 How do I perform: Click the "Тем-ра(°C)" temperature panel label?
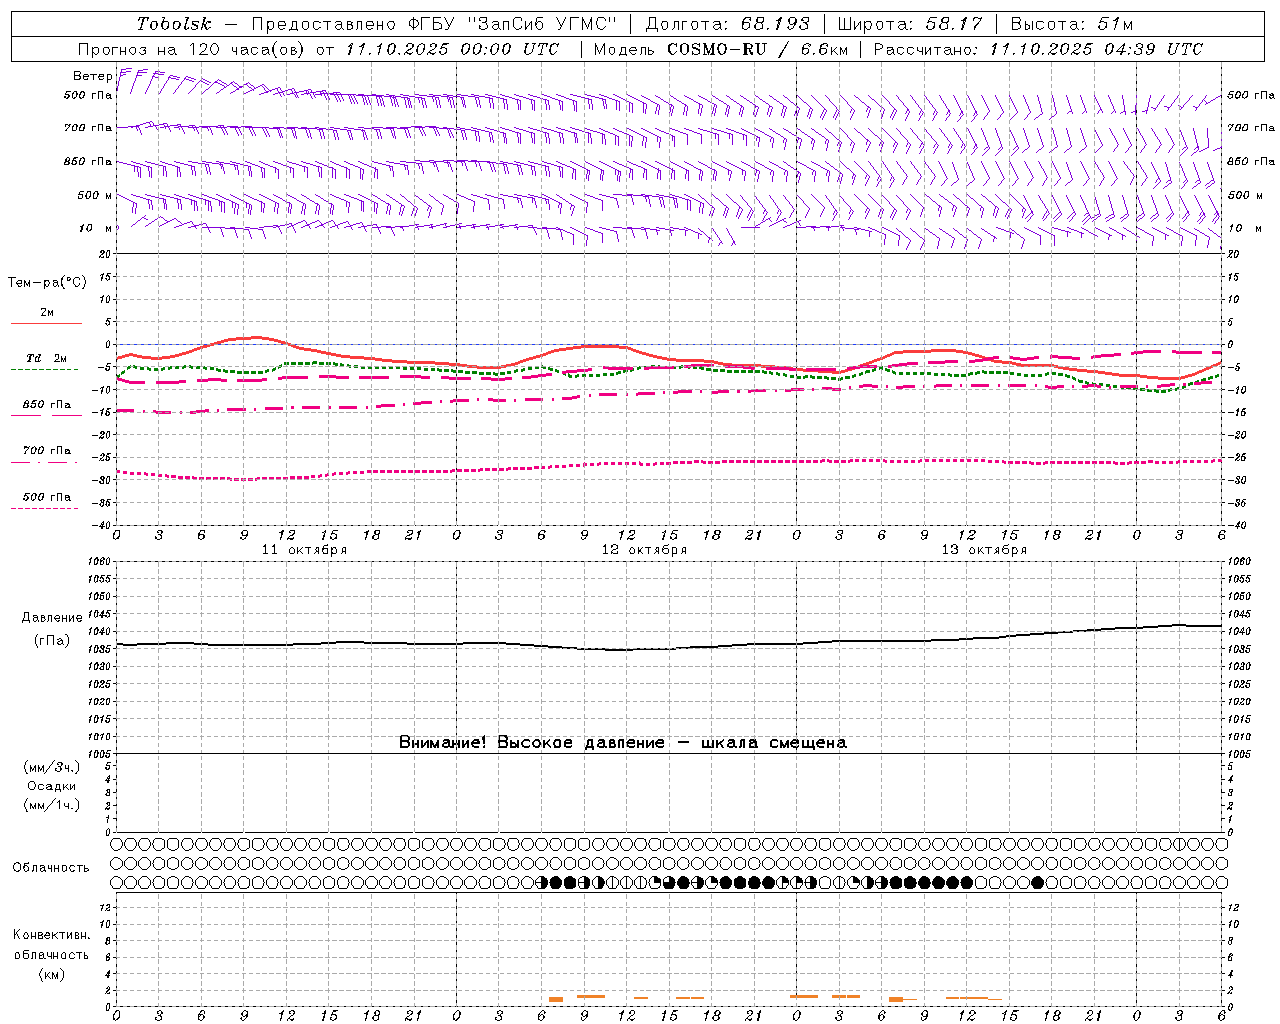(47, 283)
